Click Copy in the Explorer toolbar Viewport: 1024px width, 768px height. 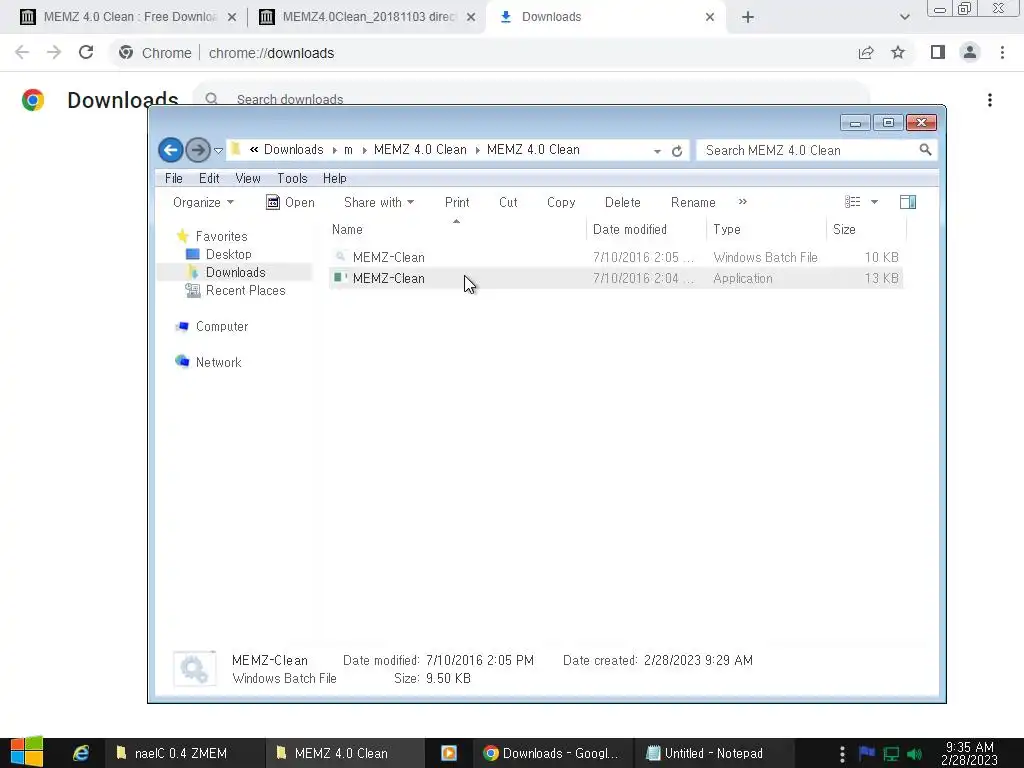[561, 202]
